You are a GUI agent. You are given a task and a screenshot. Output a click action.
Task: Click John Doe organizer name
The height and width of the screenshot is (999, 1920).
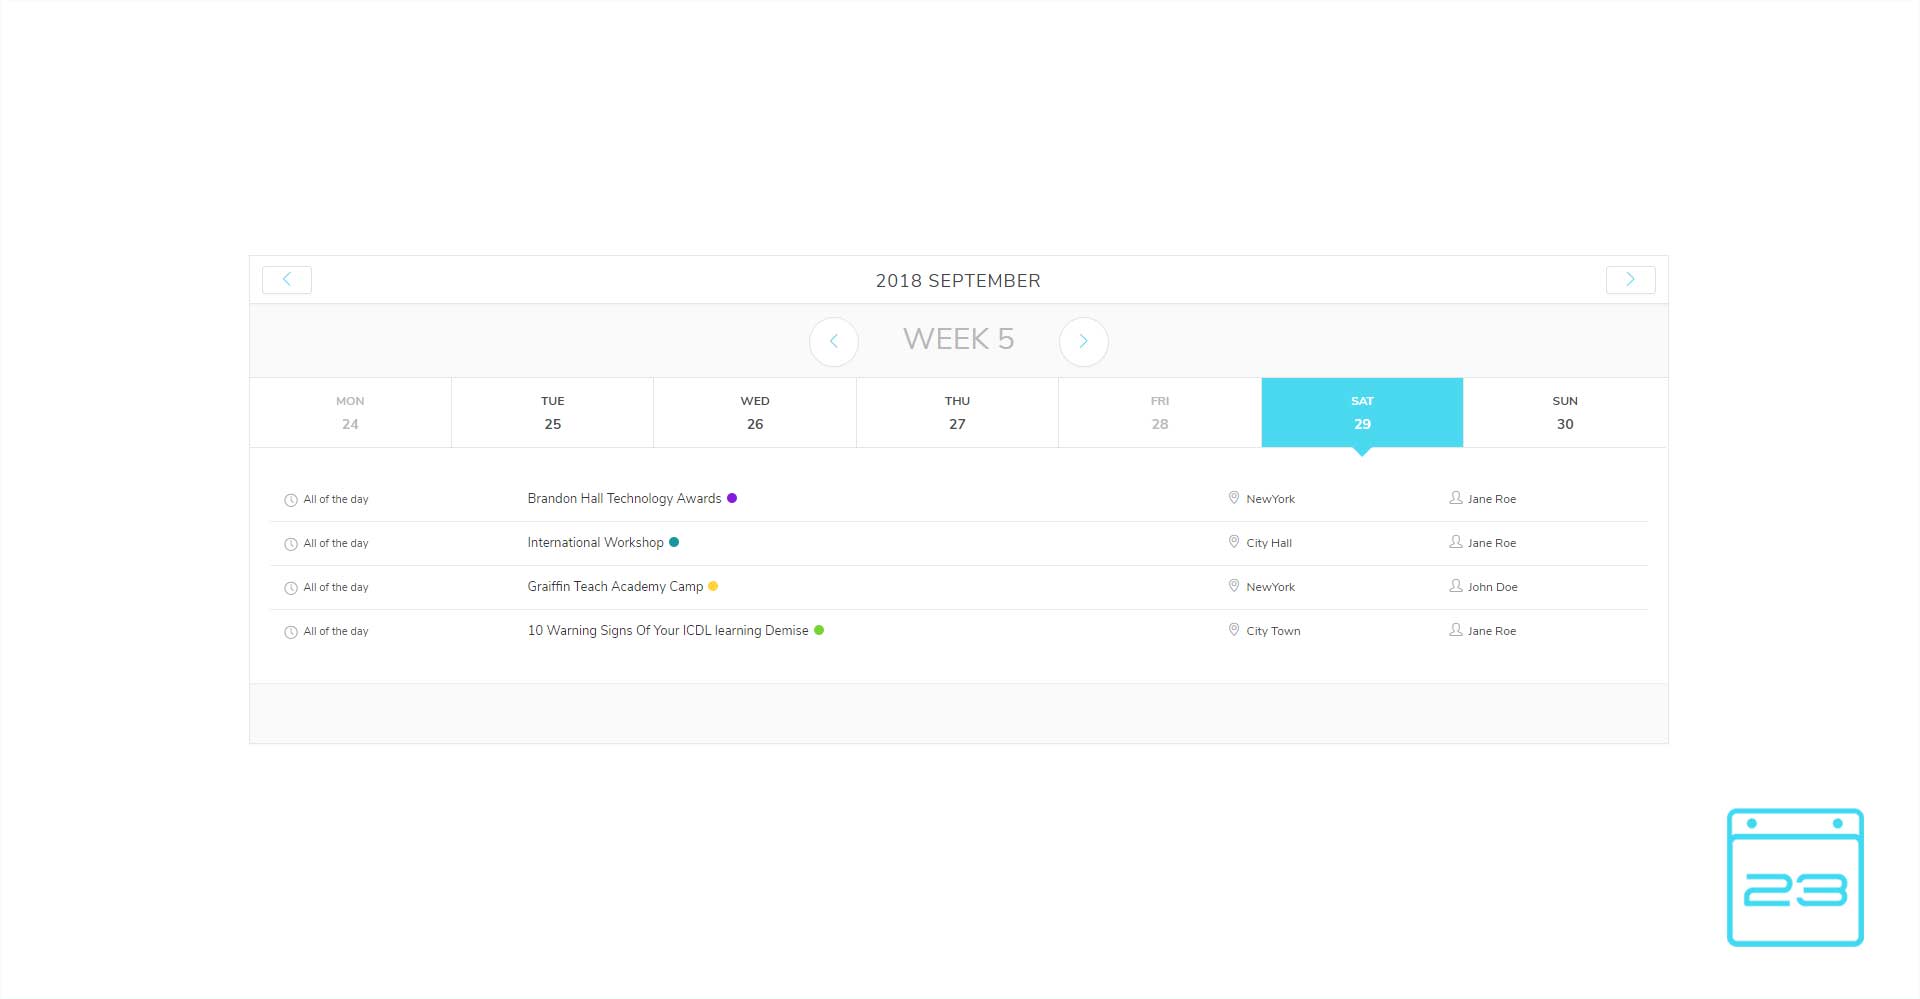(x=1493, y=587)
